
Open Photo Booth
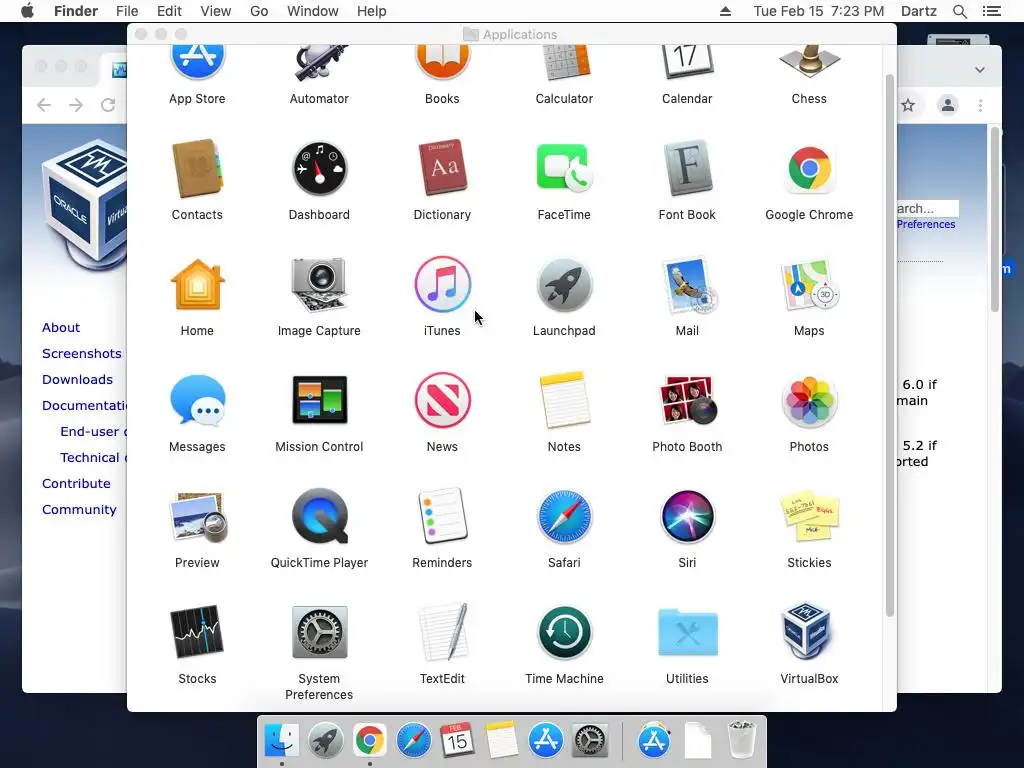coord(687,400)
